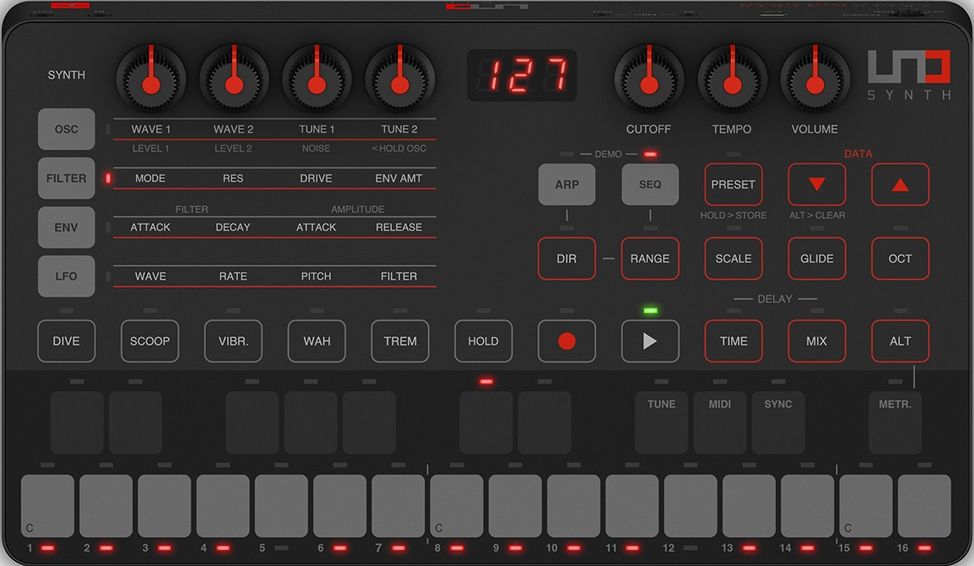Click the amplitude RELEASE label
The image size is (974, 566).
click(399, 227)
